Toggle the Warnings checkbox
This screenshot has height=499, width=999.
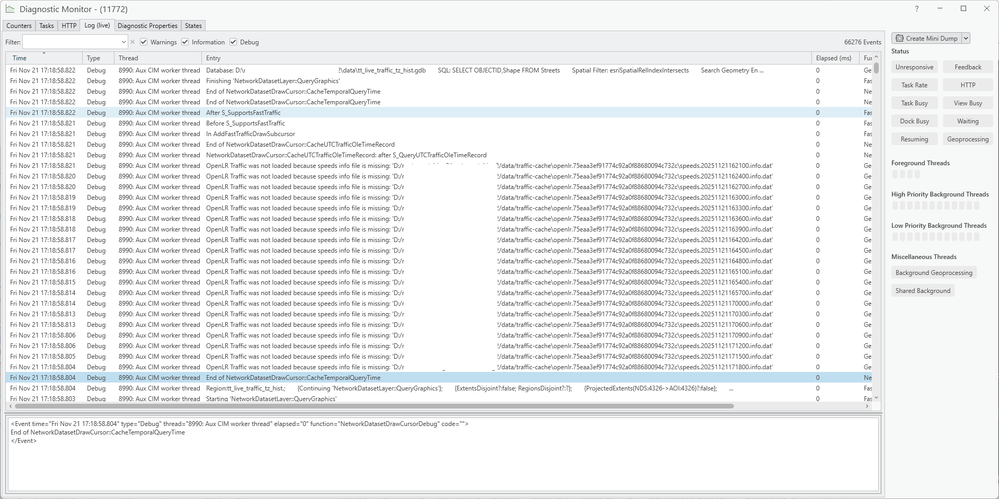click(143, 42)
